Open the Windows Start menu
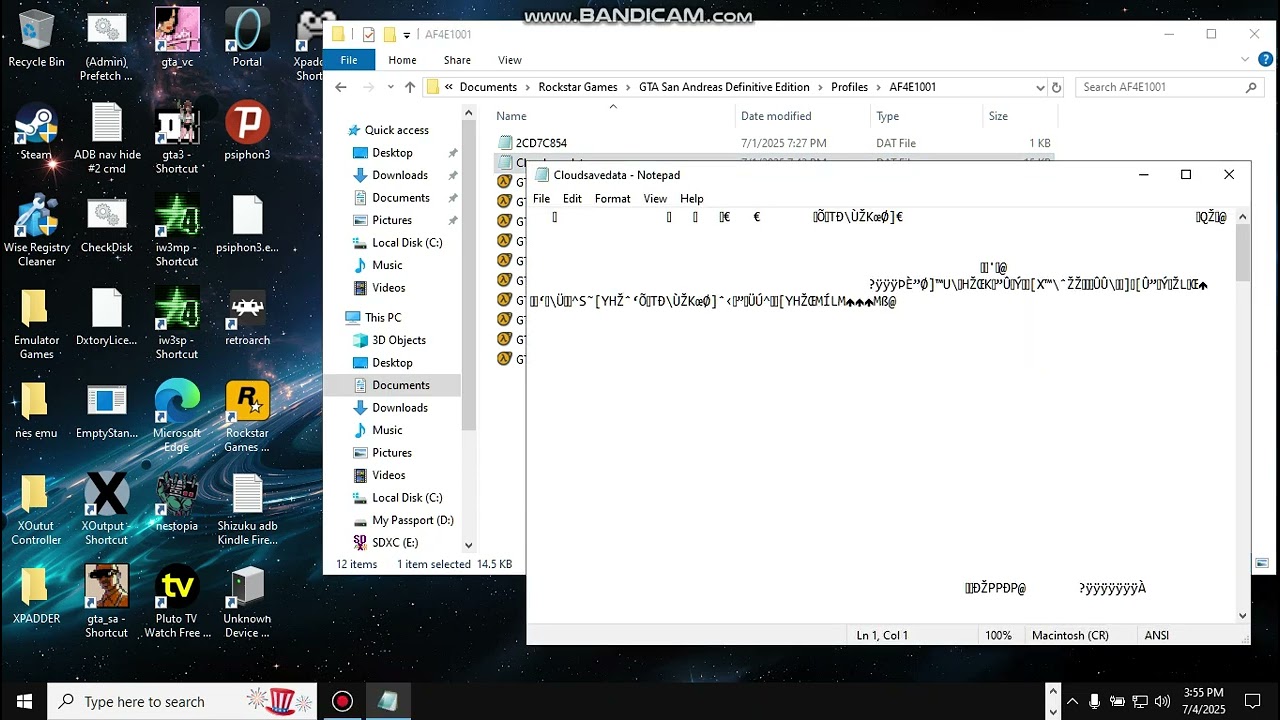This screenshot has height=720, width=1280. [x=24, y=701]
